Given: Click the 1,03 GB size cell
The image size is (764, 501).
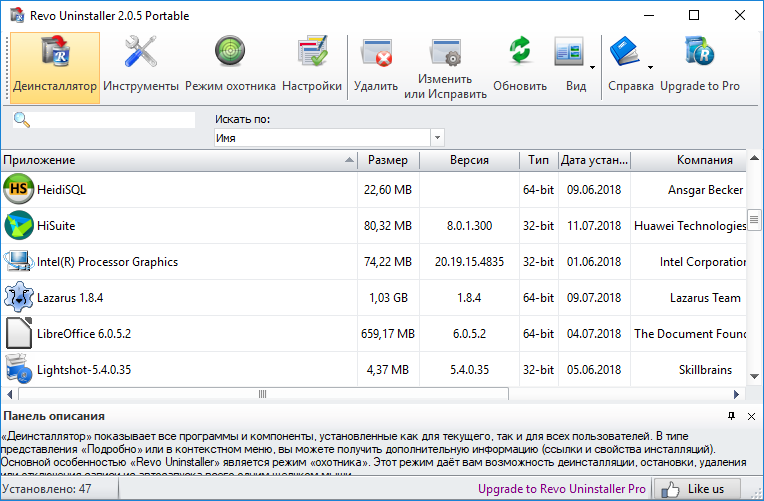Looking at the screenshot, I should click(388, 298).
